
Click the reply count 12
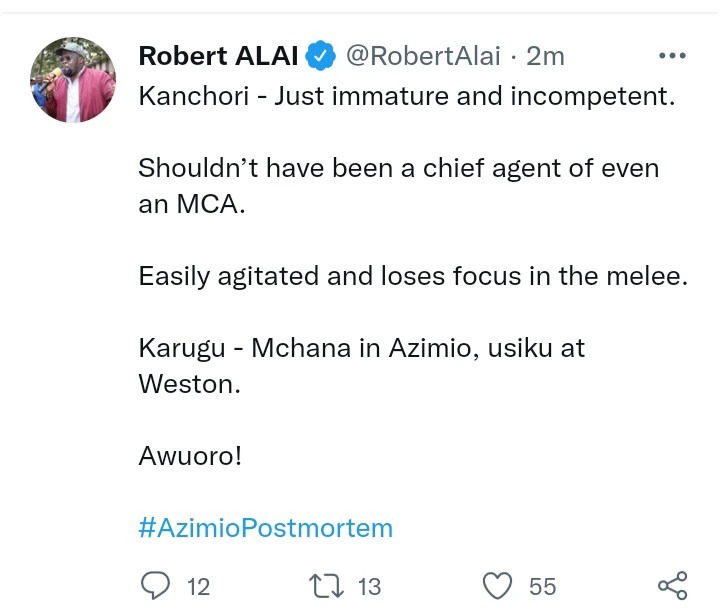(198, 586)
